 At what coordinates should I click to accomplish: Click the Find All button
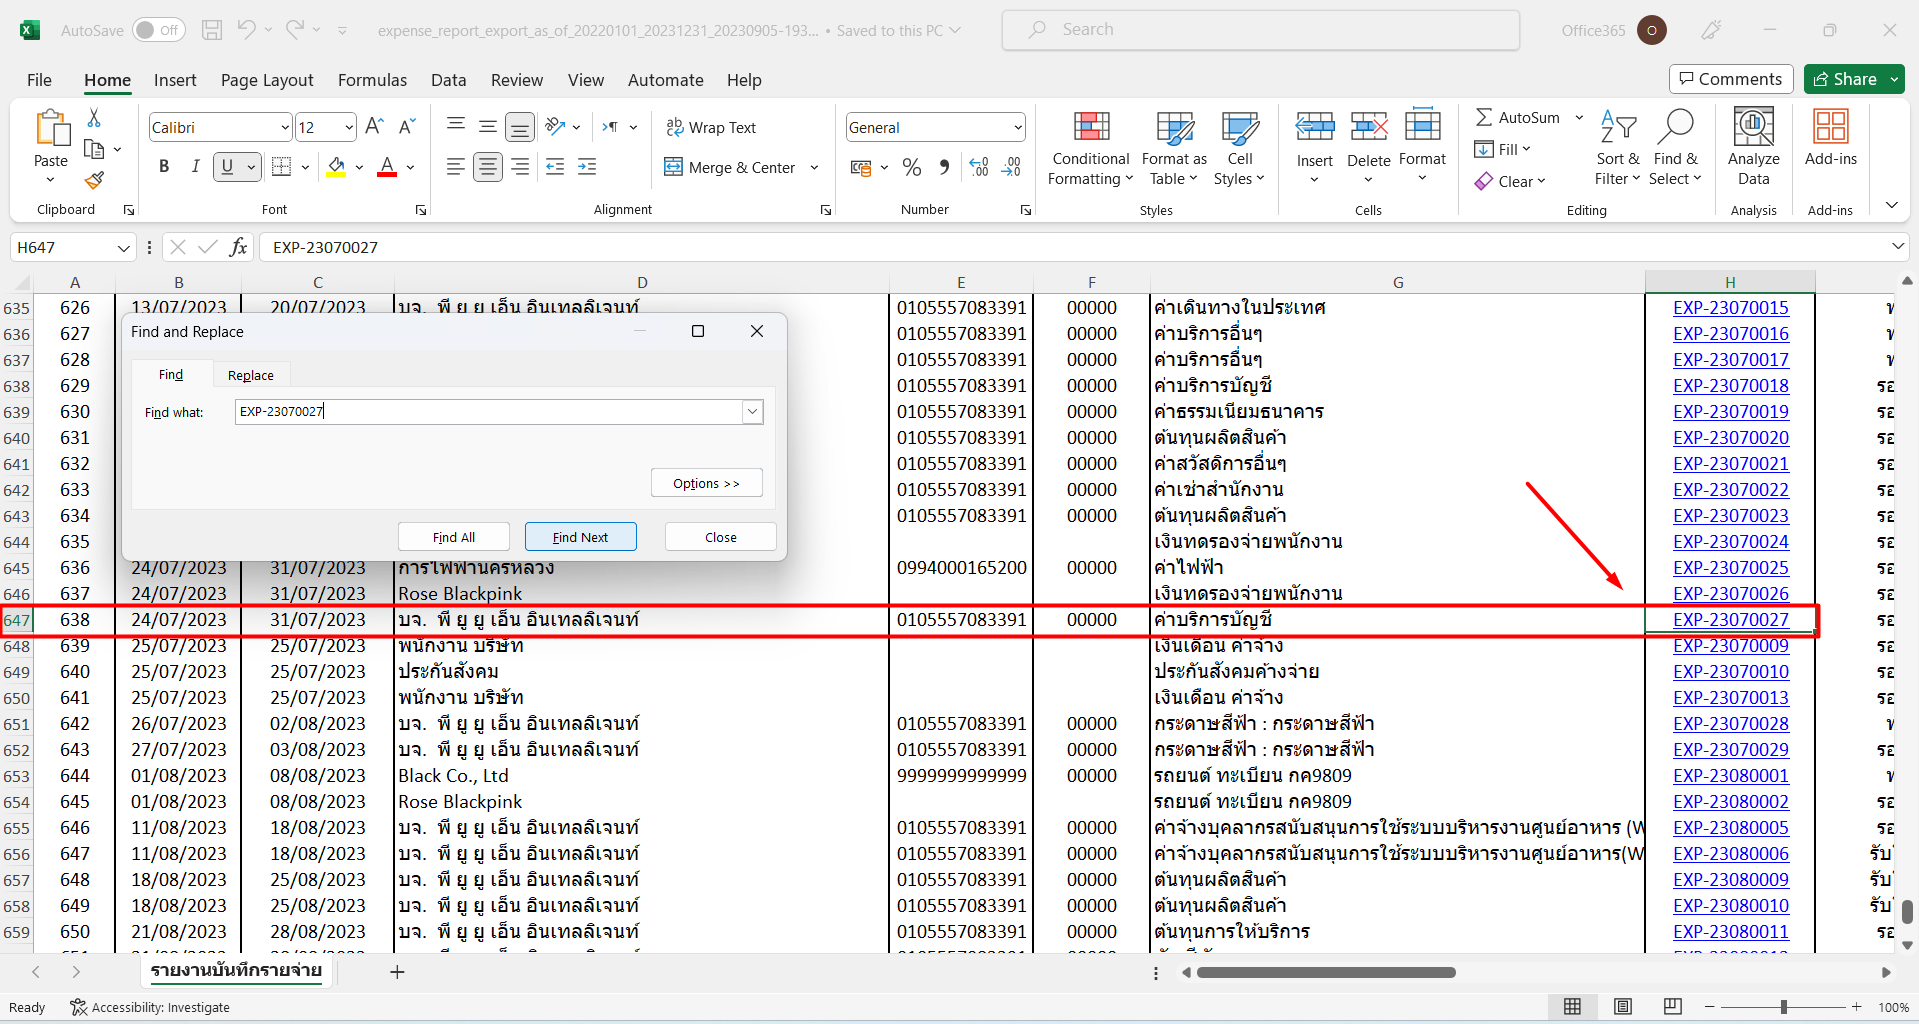(x=454, y=537)
